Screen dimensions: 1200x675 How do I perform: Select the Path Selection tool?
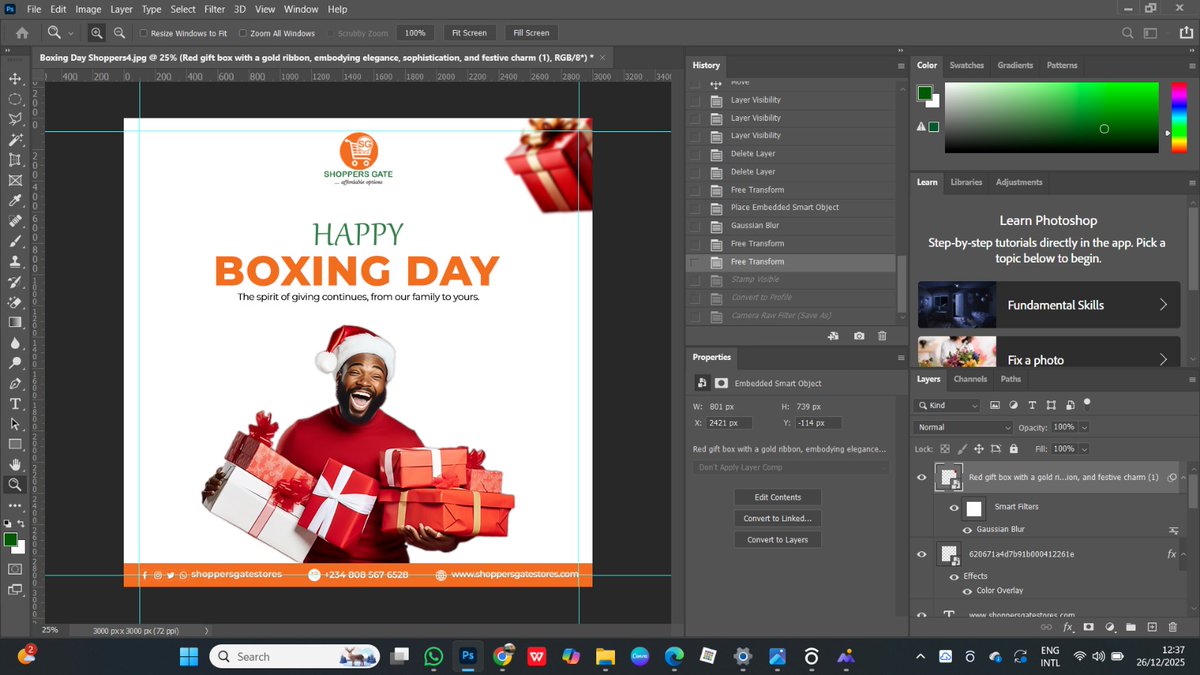pos(15,424)
